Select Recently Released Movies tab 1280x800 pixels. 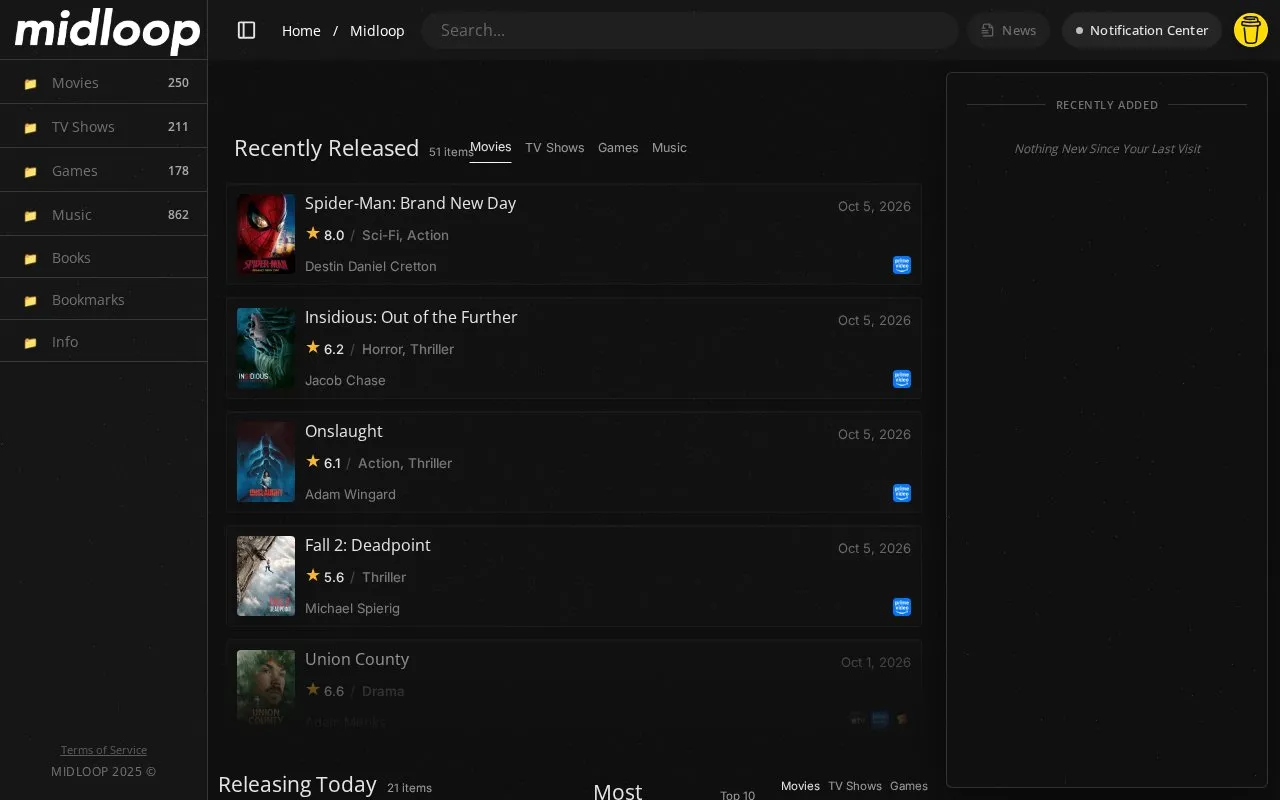tap(491, 147)
